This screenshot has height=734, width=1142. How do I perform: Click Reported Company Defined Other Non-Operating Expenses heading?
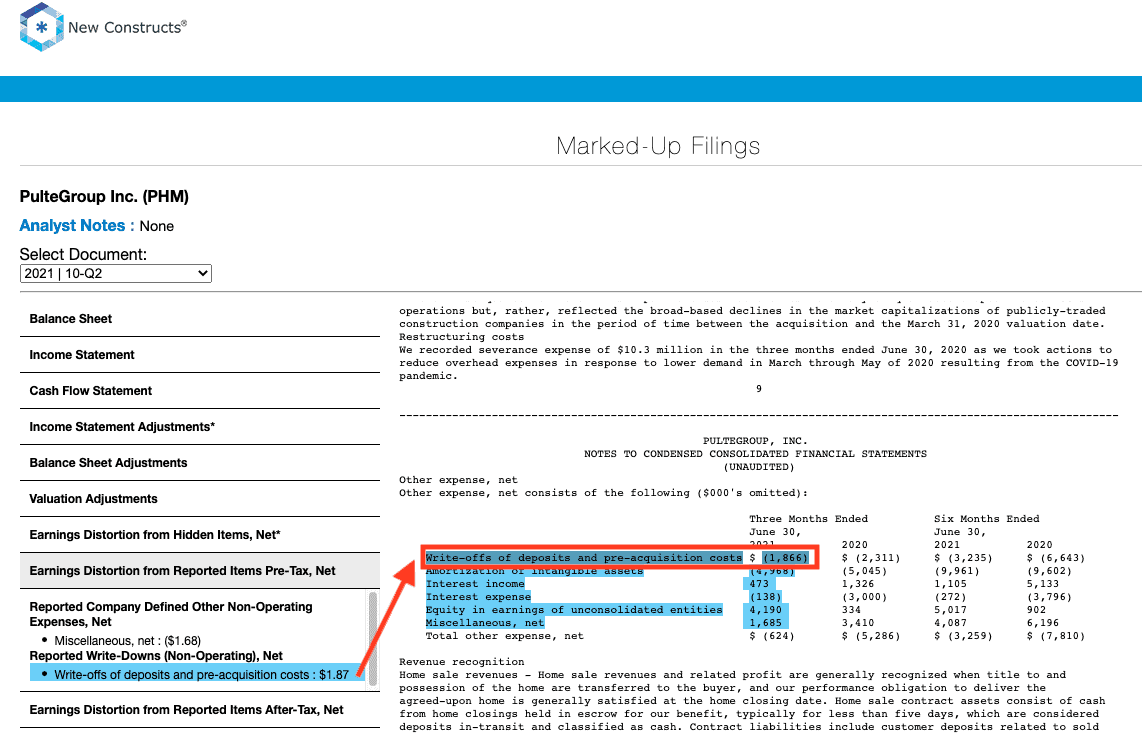170,614
